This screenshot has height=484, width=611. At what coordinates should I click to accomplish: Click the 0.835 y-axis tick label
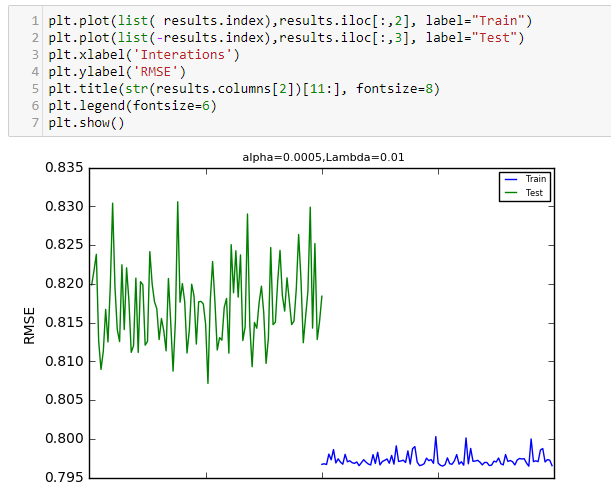pyautogui.click(x=64, y=168)
